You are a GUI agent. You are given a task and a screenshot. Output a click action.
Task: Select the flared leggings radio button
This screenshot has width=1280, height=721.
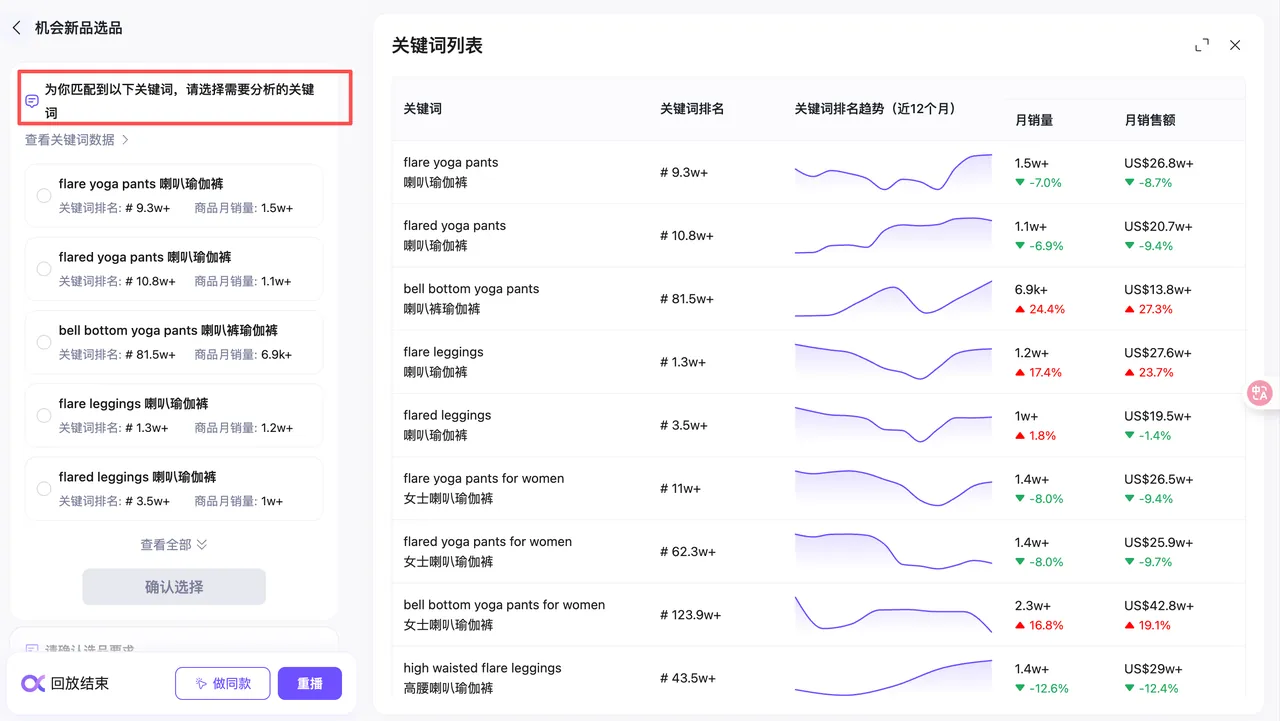(x=44, y=489)
